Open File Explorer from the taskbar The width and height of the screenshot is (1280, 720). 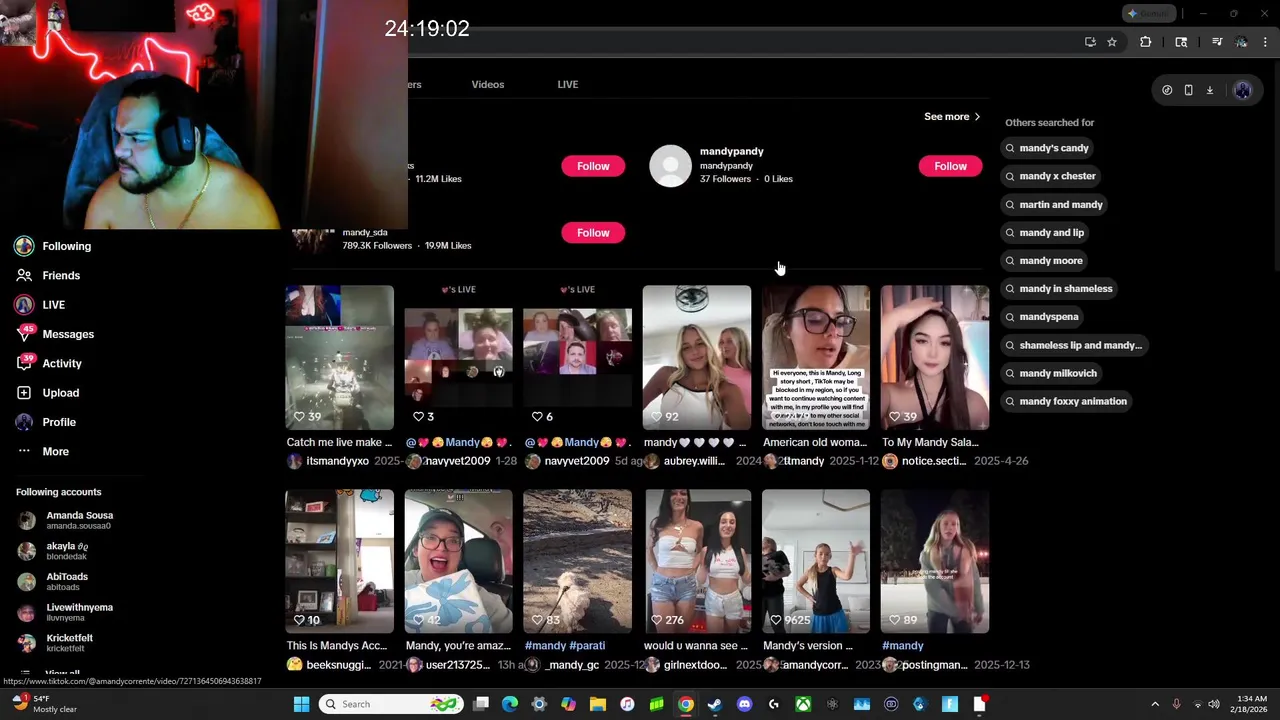[598, 704]
